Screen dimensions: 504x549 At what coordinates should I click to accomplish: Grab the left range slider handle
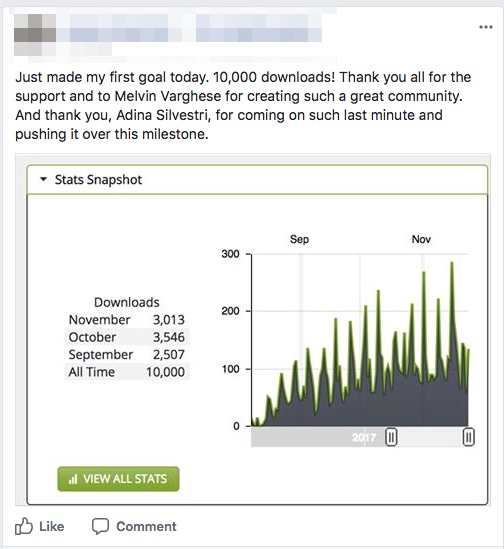[x=391, y=437]
